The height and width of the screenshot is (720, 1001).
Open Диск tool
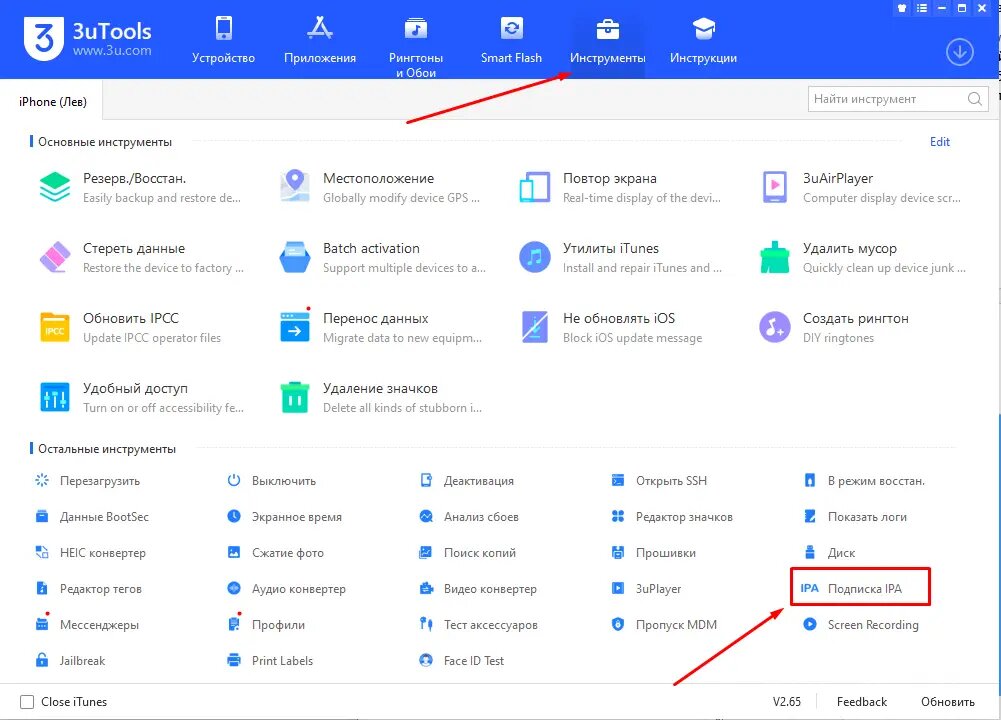click(829, 553)
